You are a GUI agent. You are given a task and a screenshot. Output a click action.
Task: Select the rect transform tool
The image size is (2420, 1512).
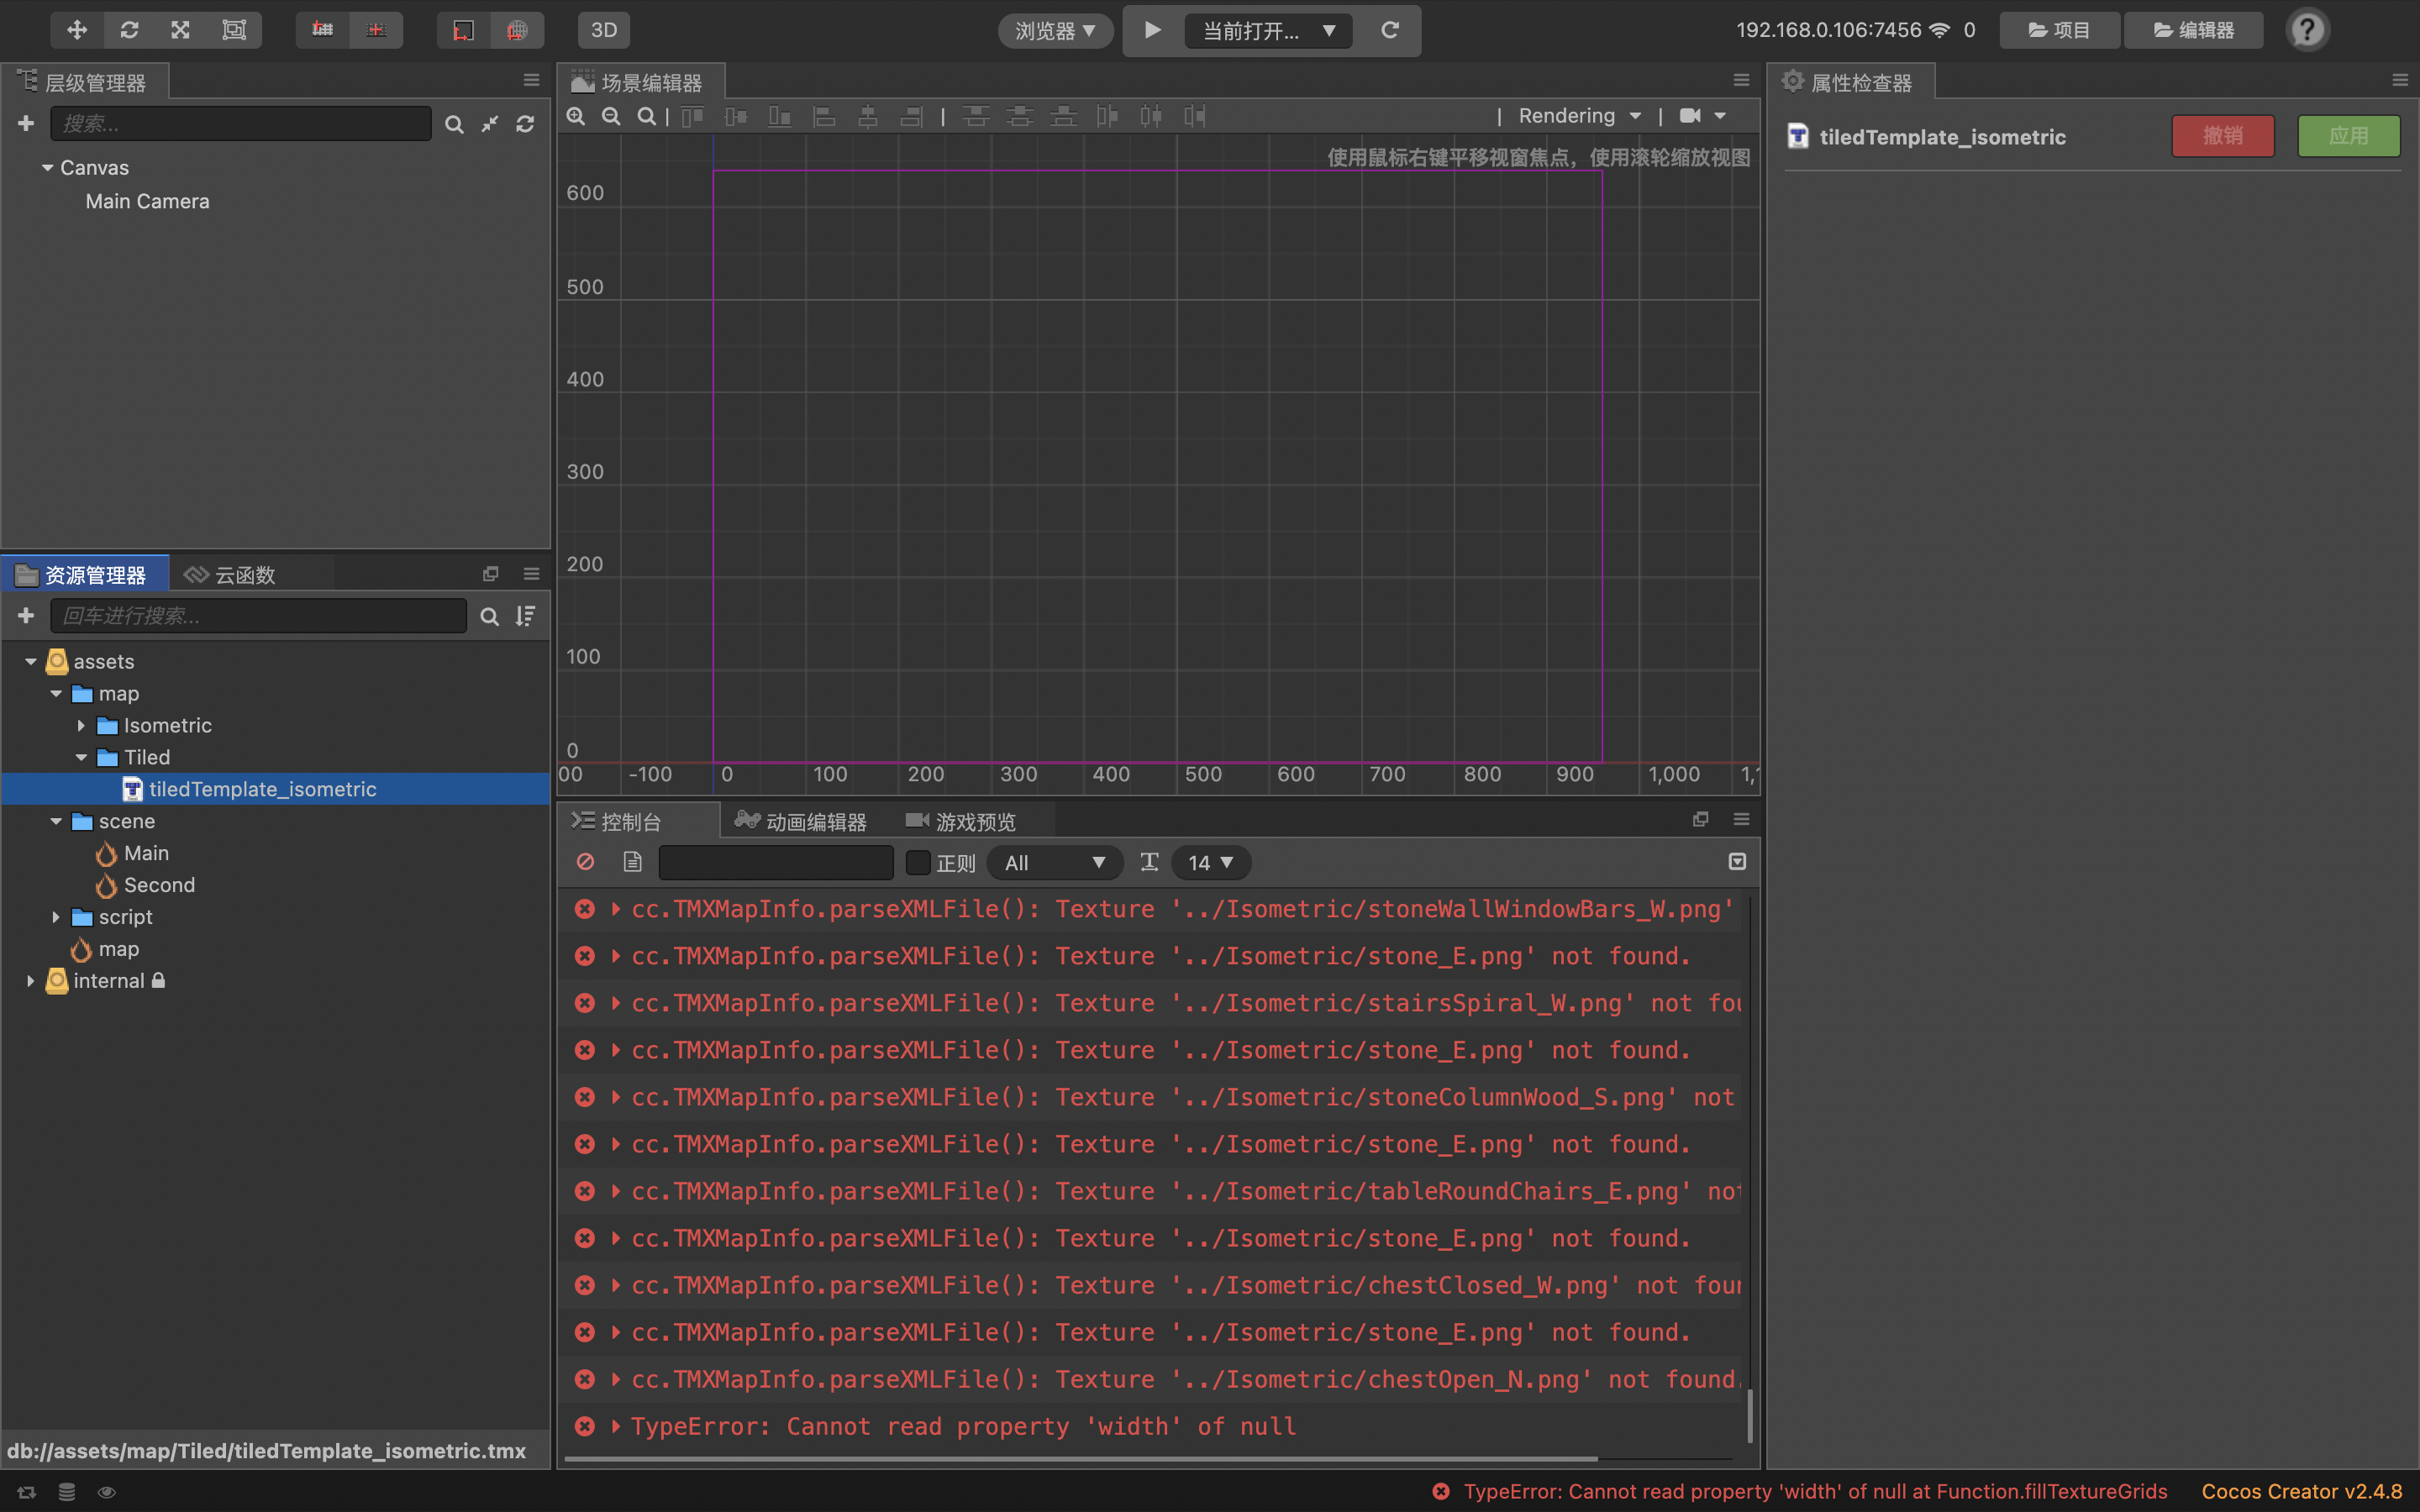tap(233, 30)
